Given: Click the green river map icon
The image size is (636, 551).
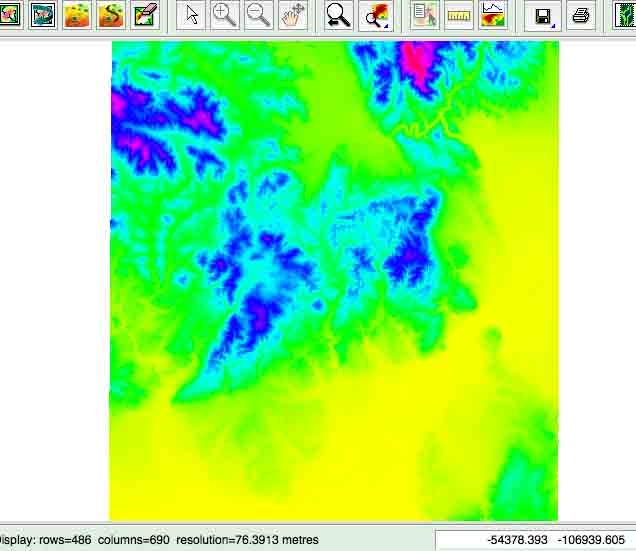Looking at the screenshot, I should (624, 15).
